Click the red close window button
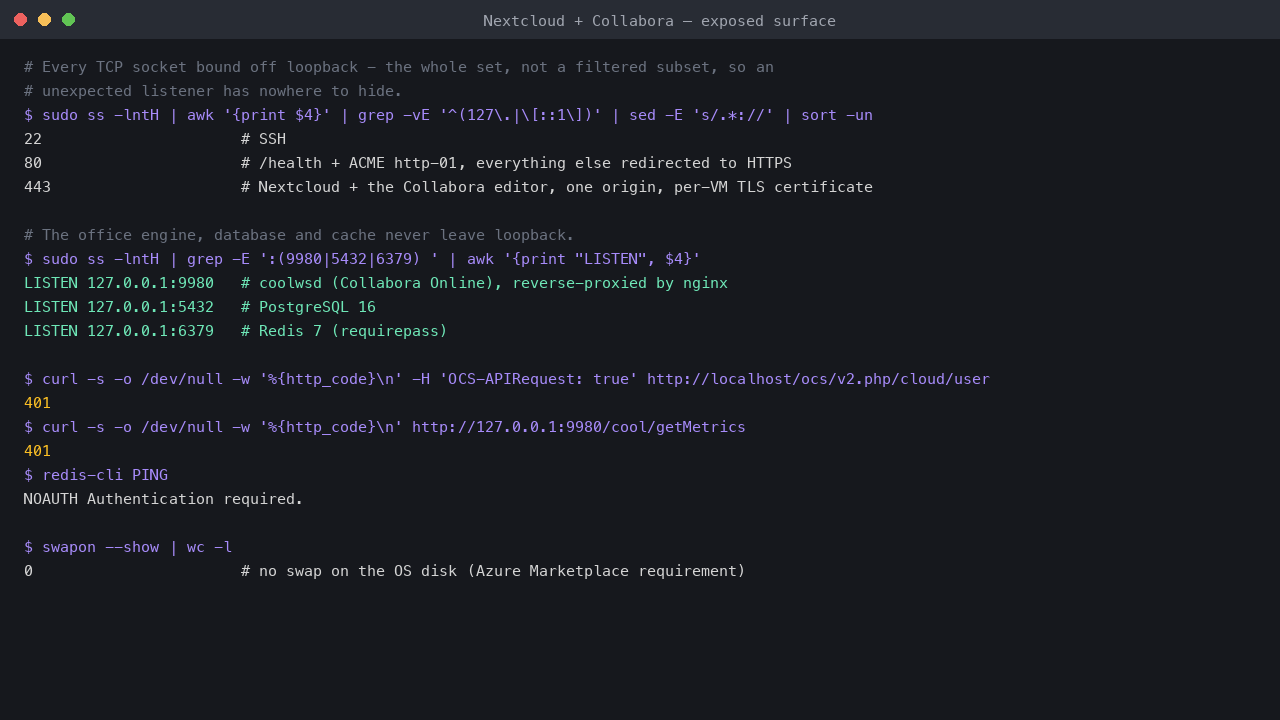1280x720 pixels. (20, 20)
